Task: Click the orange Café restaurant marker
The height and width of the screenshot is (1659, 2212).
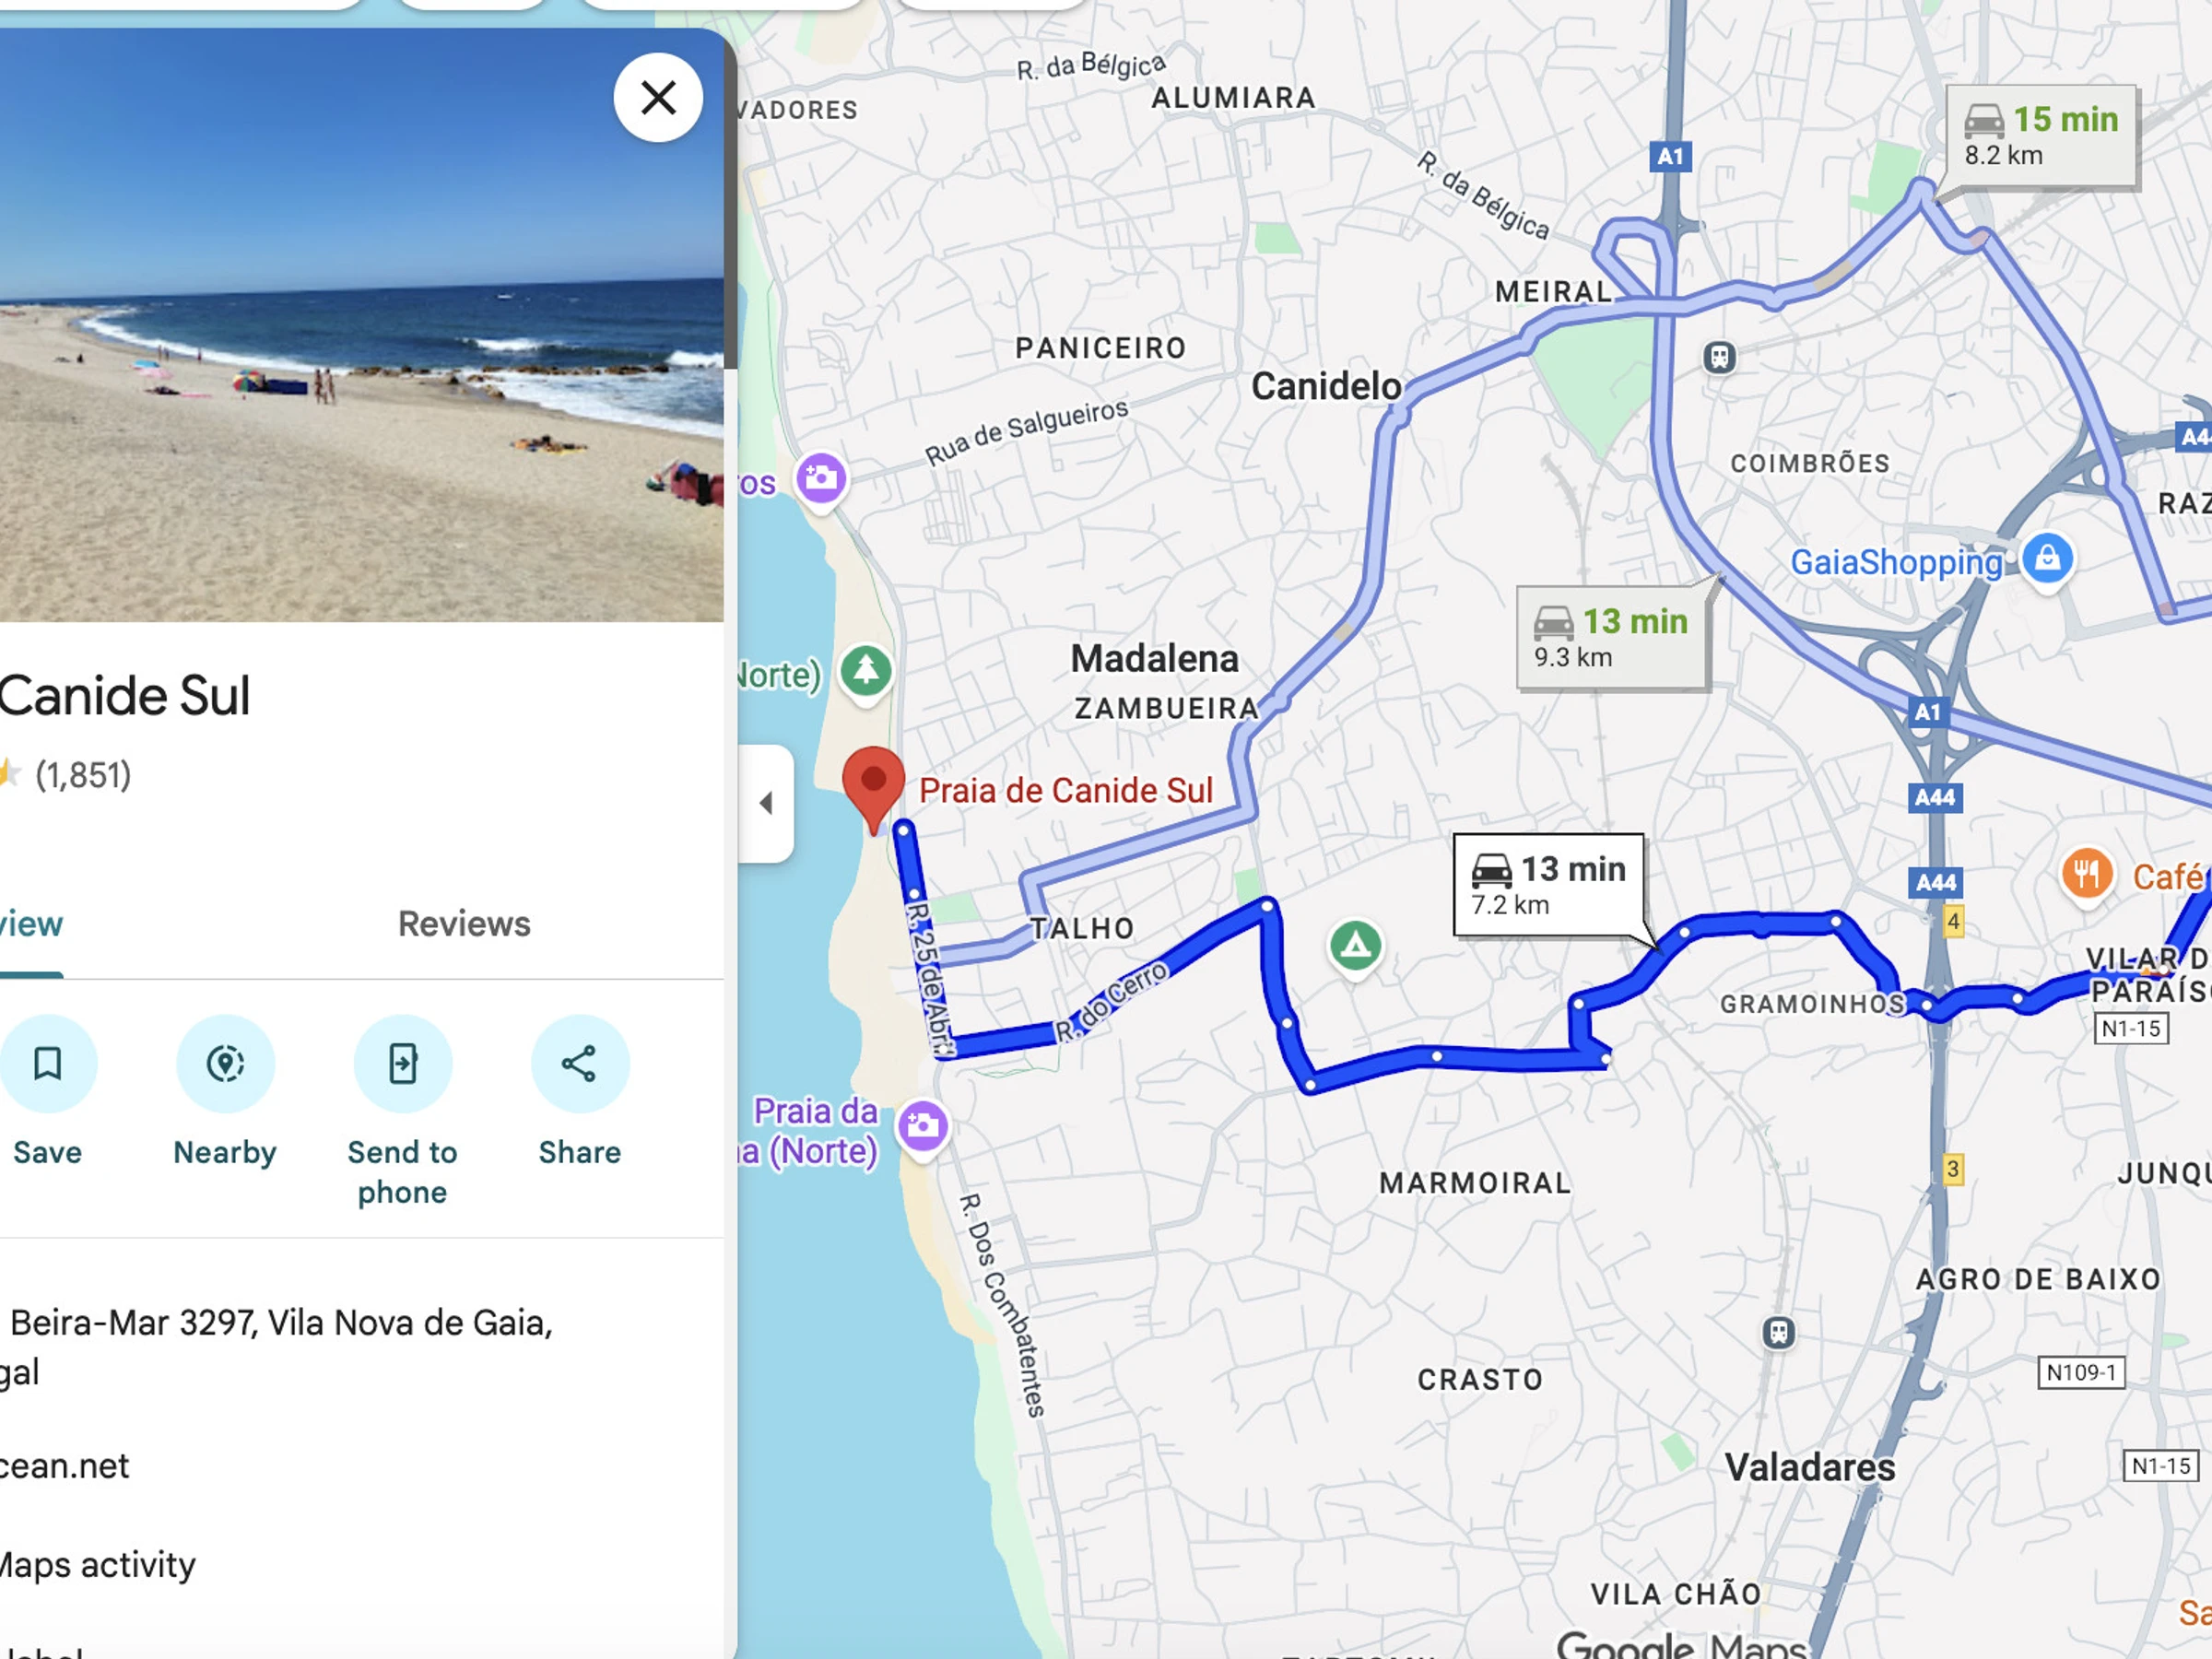Action: point(2086,875)
